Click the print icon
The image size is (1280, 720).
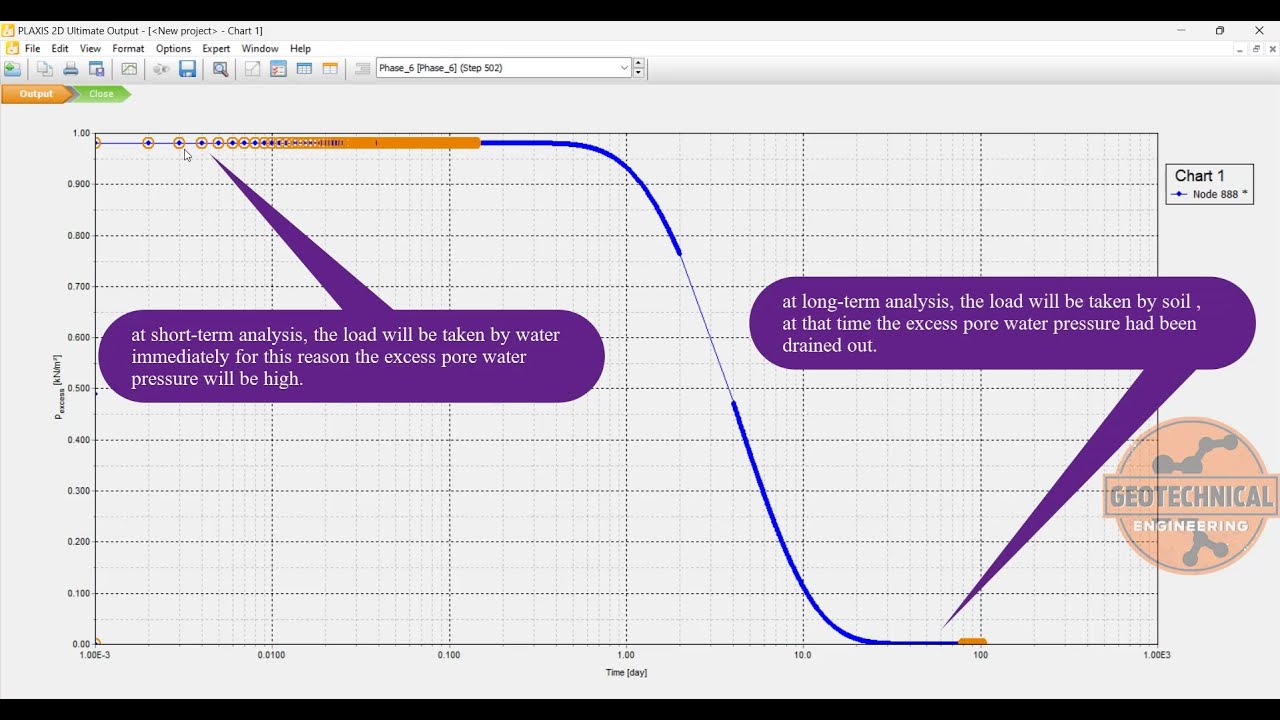70,69
